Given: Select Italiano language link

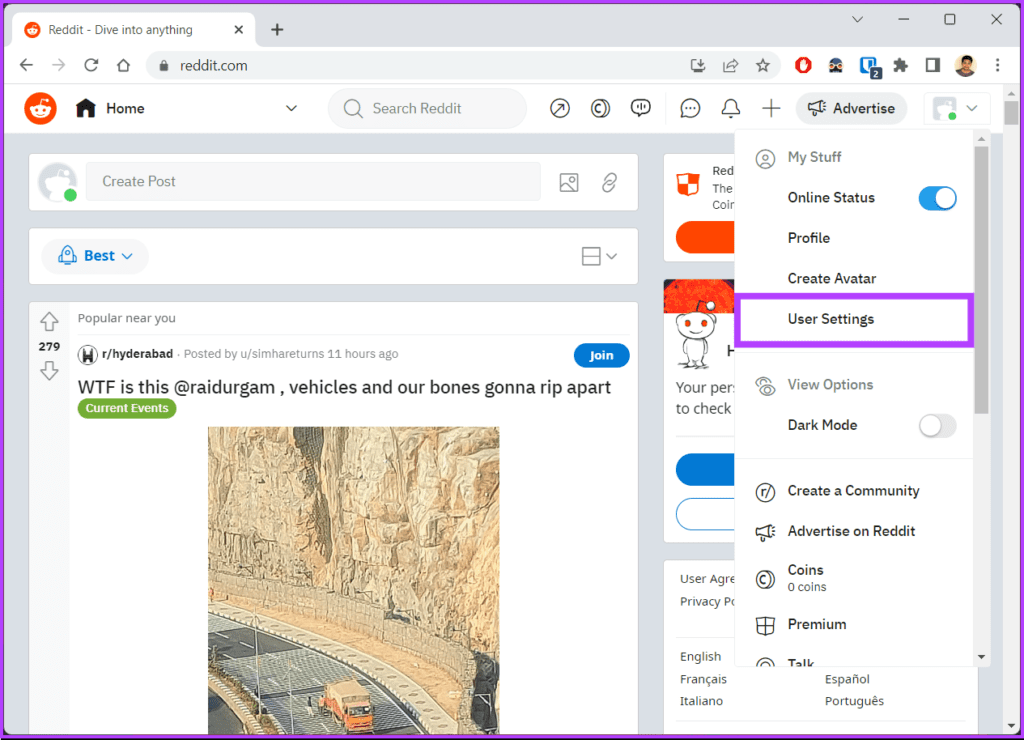Looking at the screenshot, I should 701,701.
